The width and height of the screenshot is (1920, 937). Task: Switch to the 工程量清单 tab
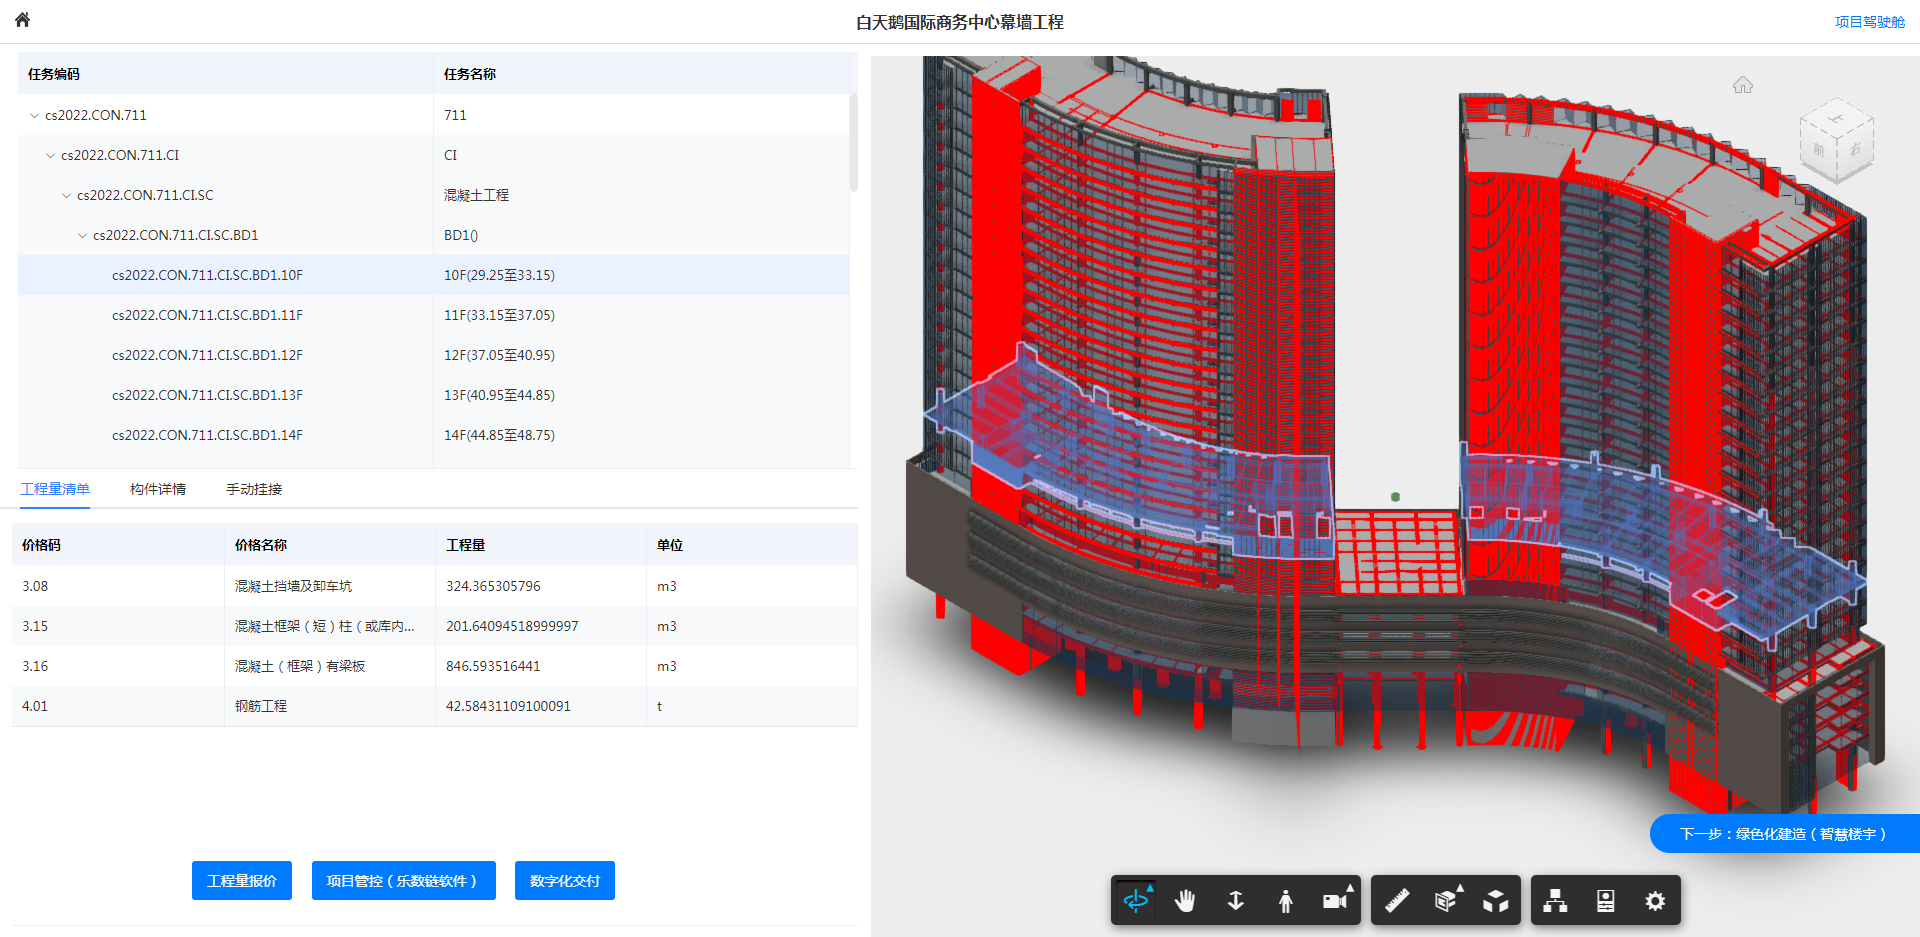[x=55, y=489]
